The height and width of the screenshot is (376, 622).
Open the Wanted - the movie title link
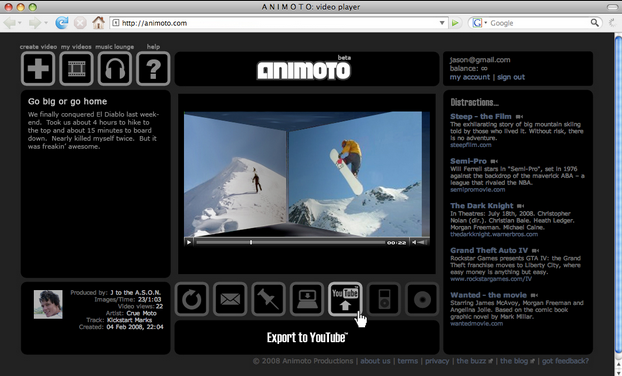(x=488, y=295)
